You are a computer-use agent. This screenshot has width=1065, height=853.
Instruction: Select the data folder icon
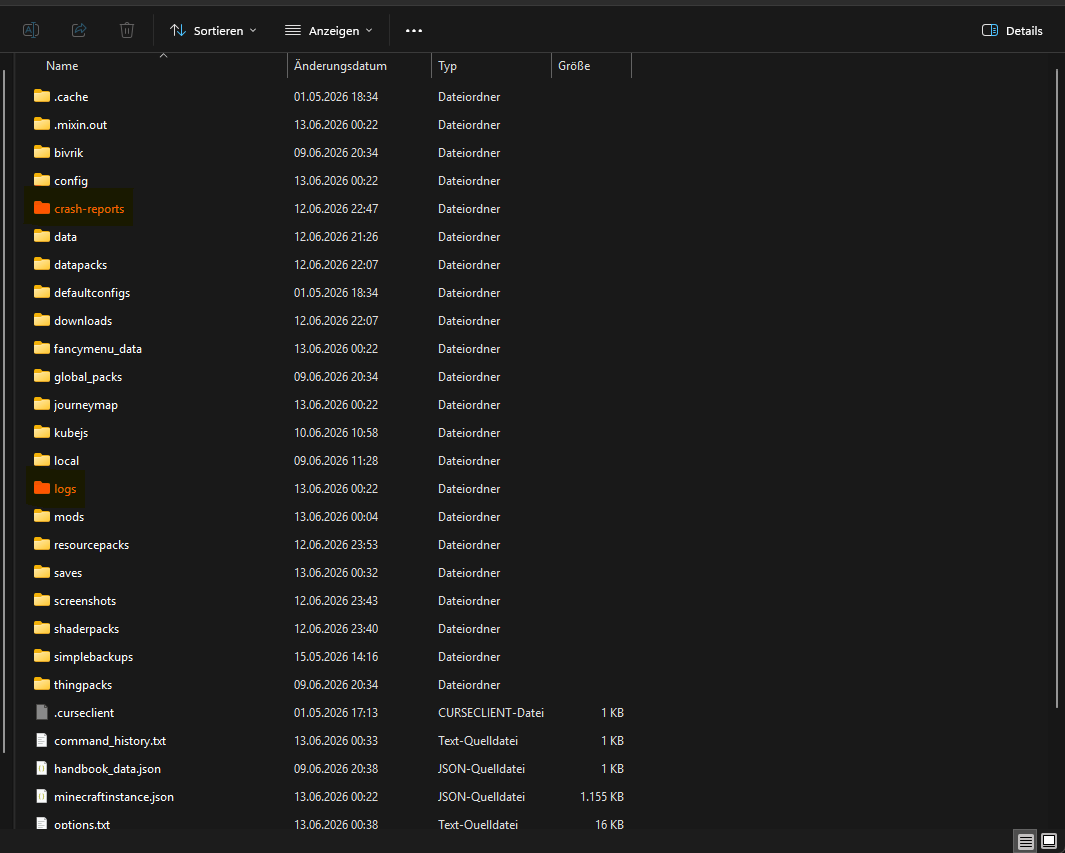(42, 236)
